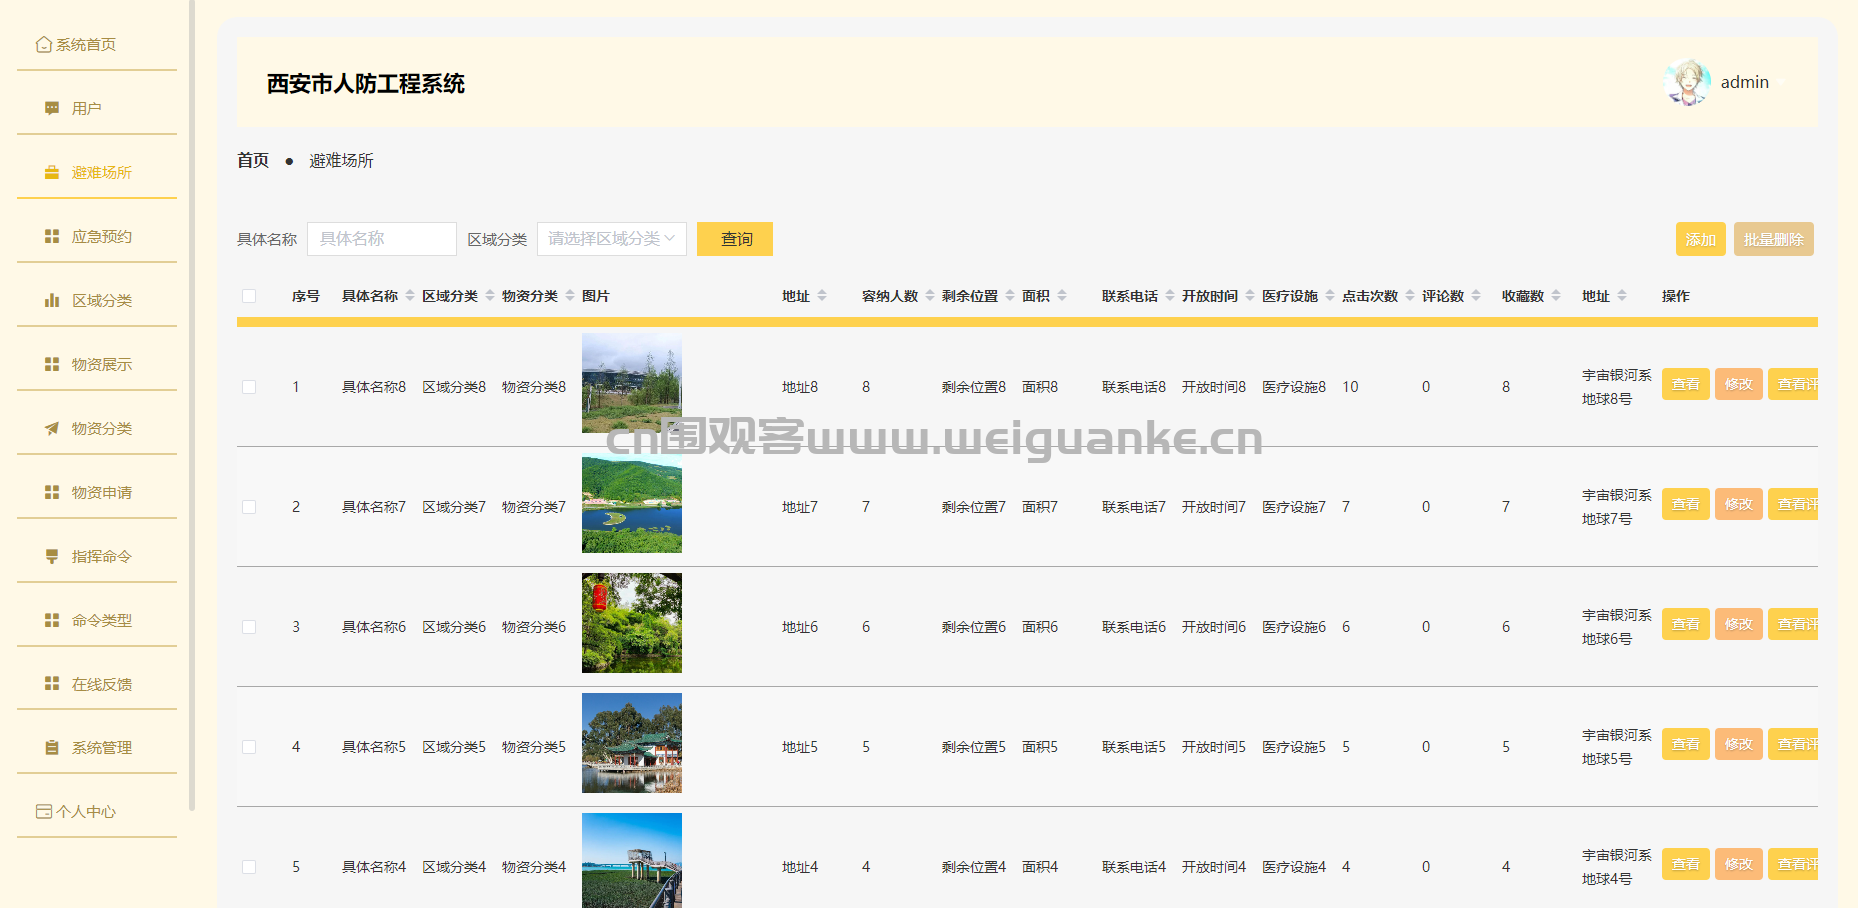Toggle the select-all checkbox in table header
Screen dimensions: 1858x908
(x=249, y=296)
